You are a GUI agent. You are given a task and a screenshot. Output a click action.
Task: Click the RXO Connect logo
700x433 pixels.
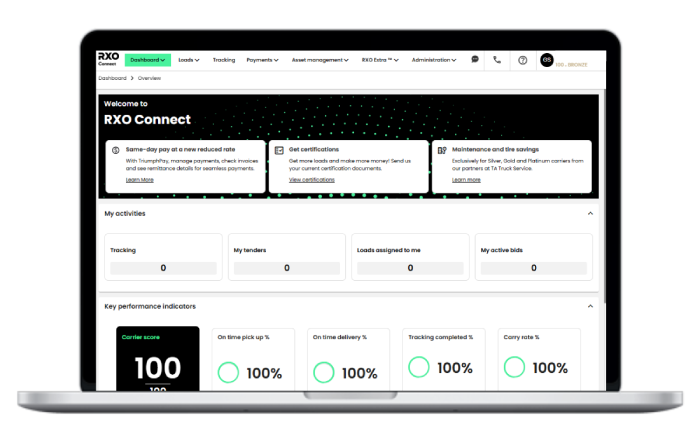point(107,60)
